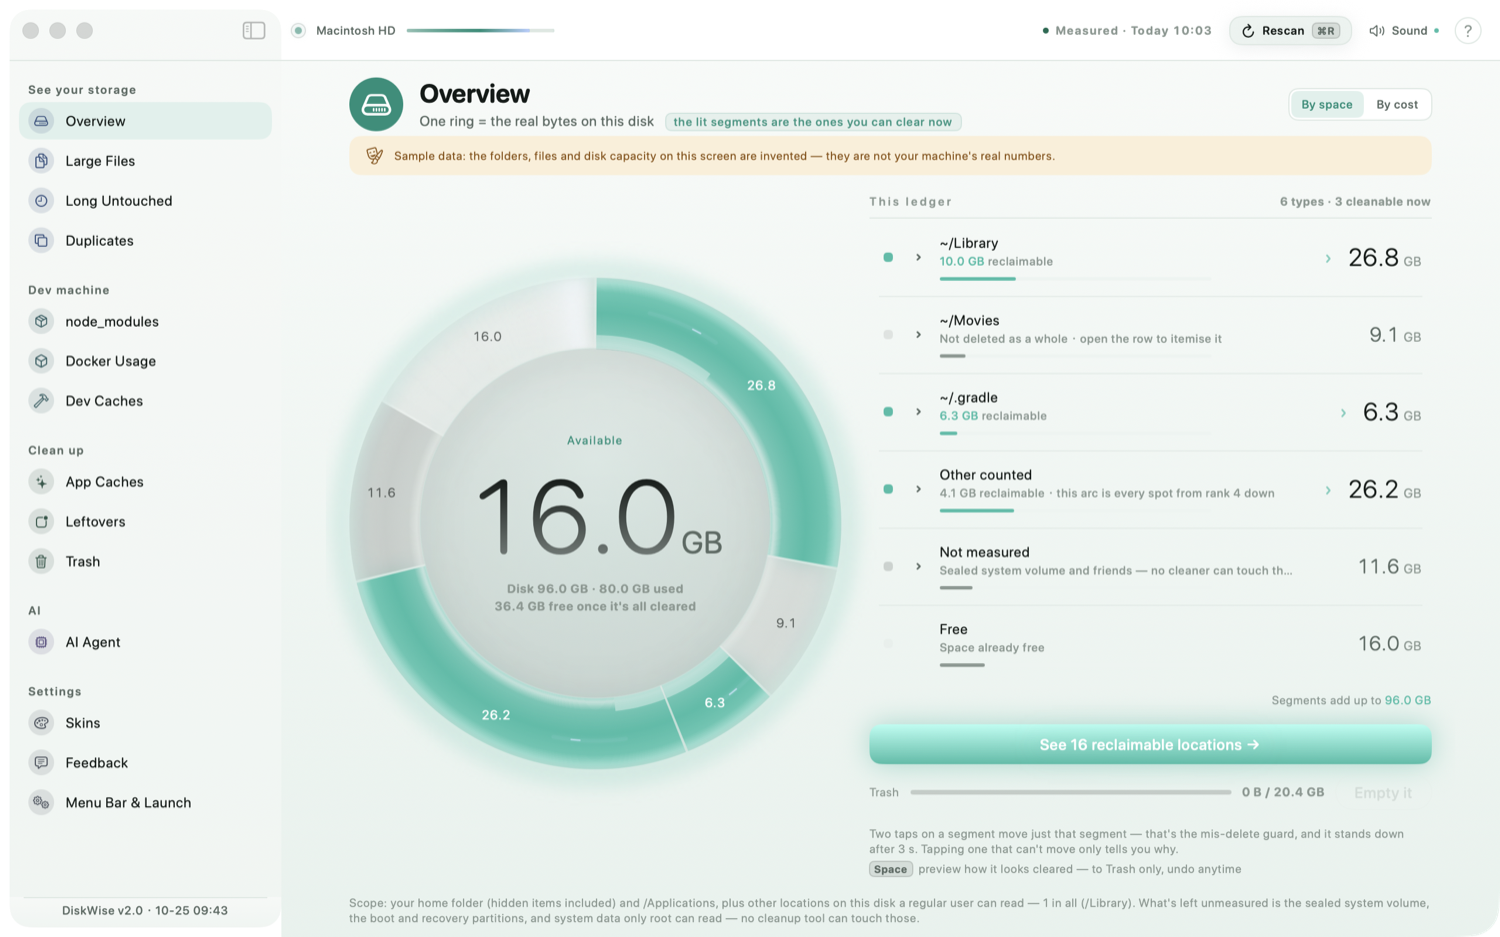The width and height of the screenshot is (1500, 937).
Task: Expand the Other counted row
Action: pyautogui.click(x=918, y=489)
